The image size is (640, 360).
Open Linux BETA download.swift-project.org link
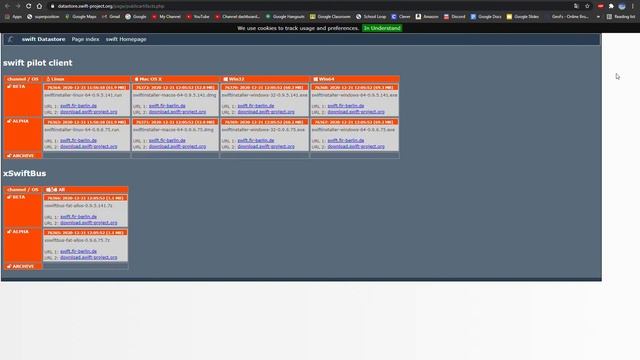tap(89, 112)
